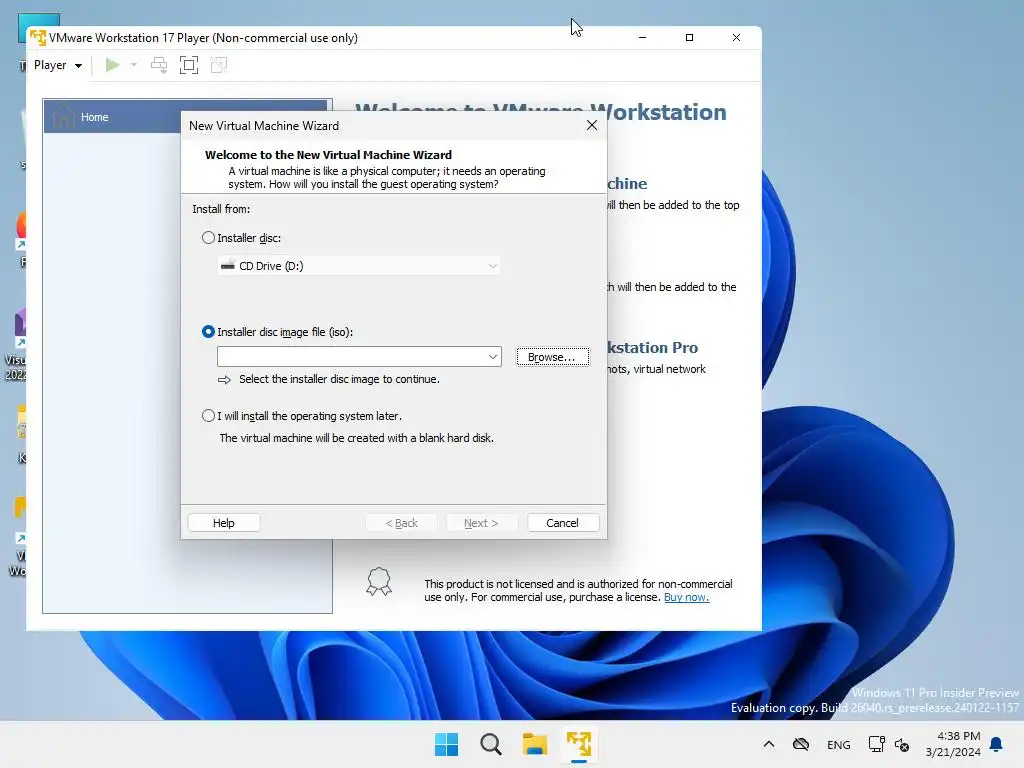Show hidden system tray icons

point(769,744)
